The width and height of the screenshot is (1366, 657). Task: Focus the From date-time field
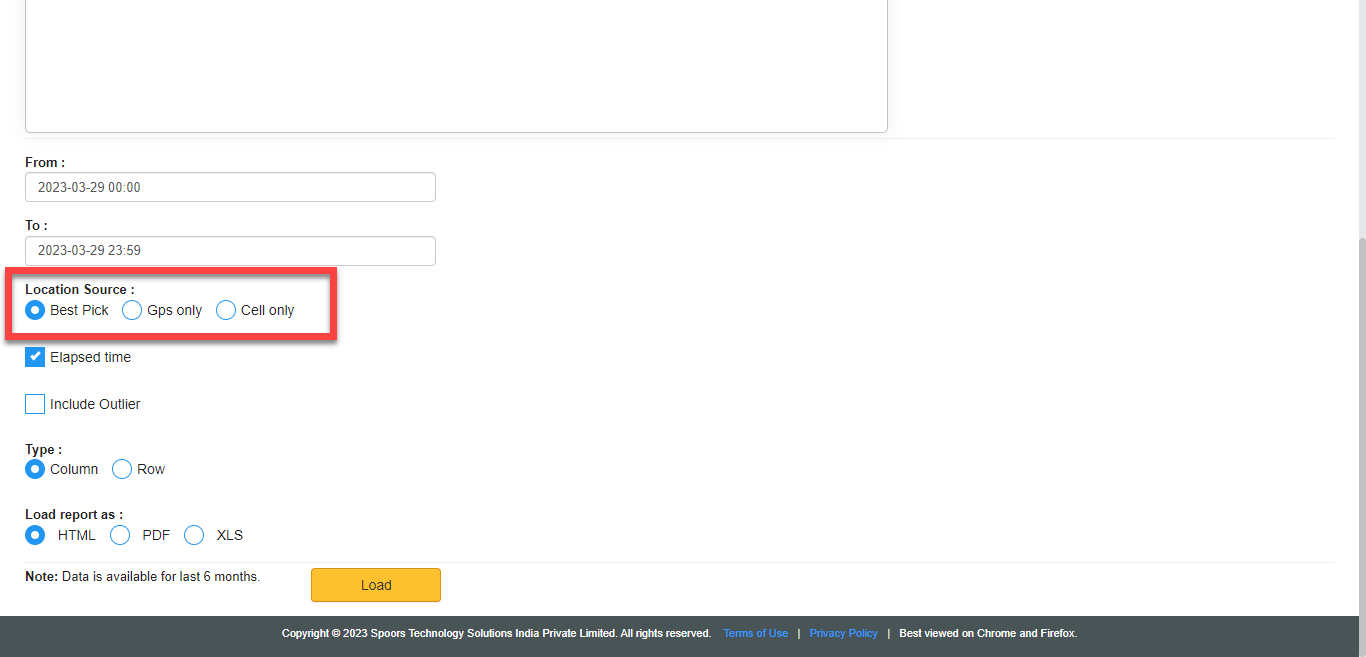(x=230, y=187)
